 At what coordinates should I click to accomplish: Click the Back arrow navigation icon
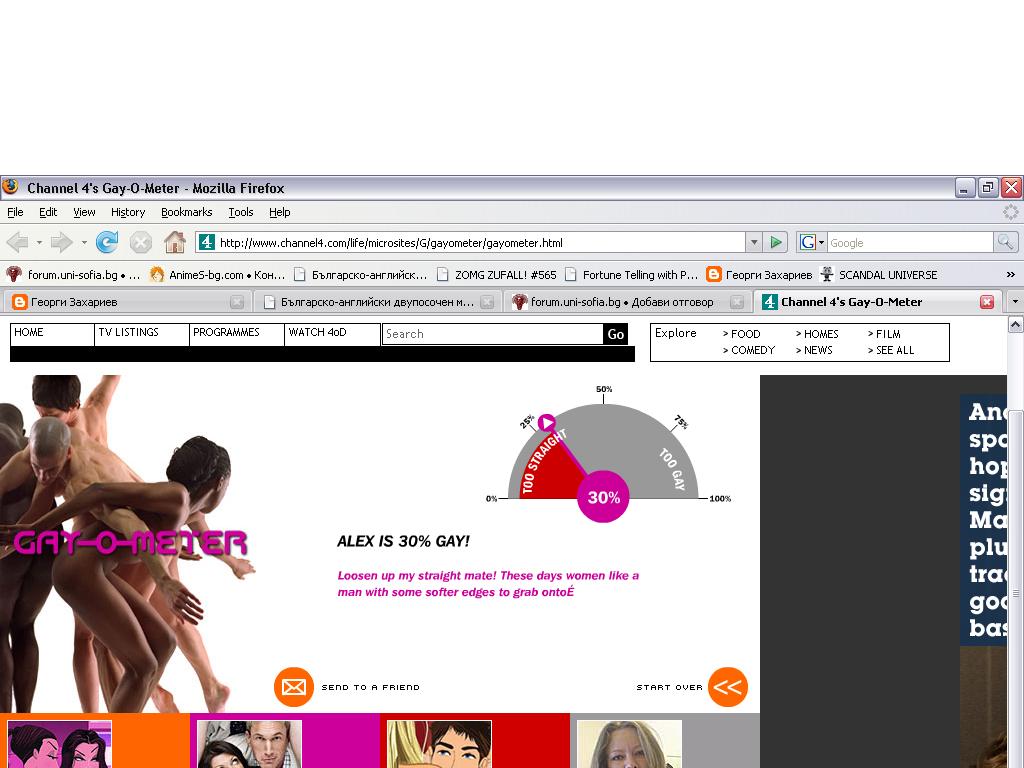[x=17, y=242]
